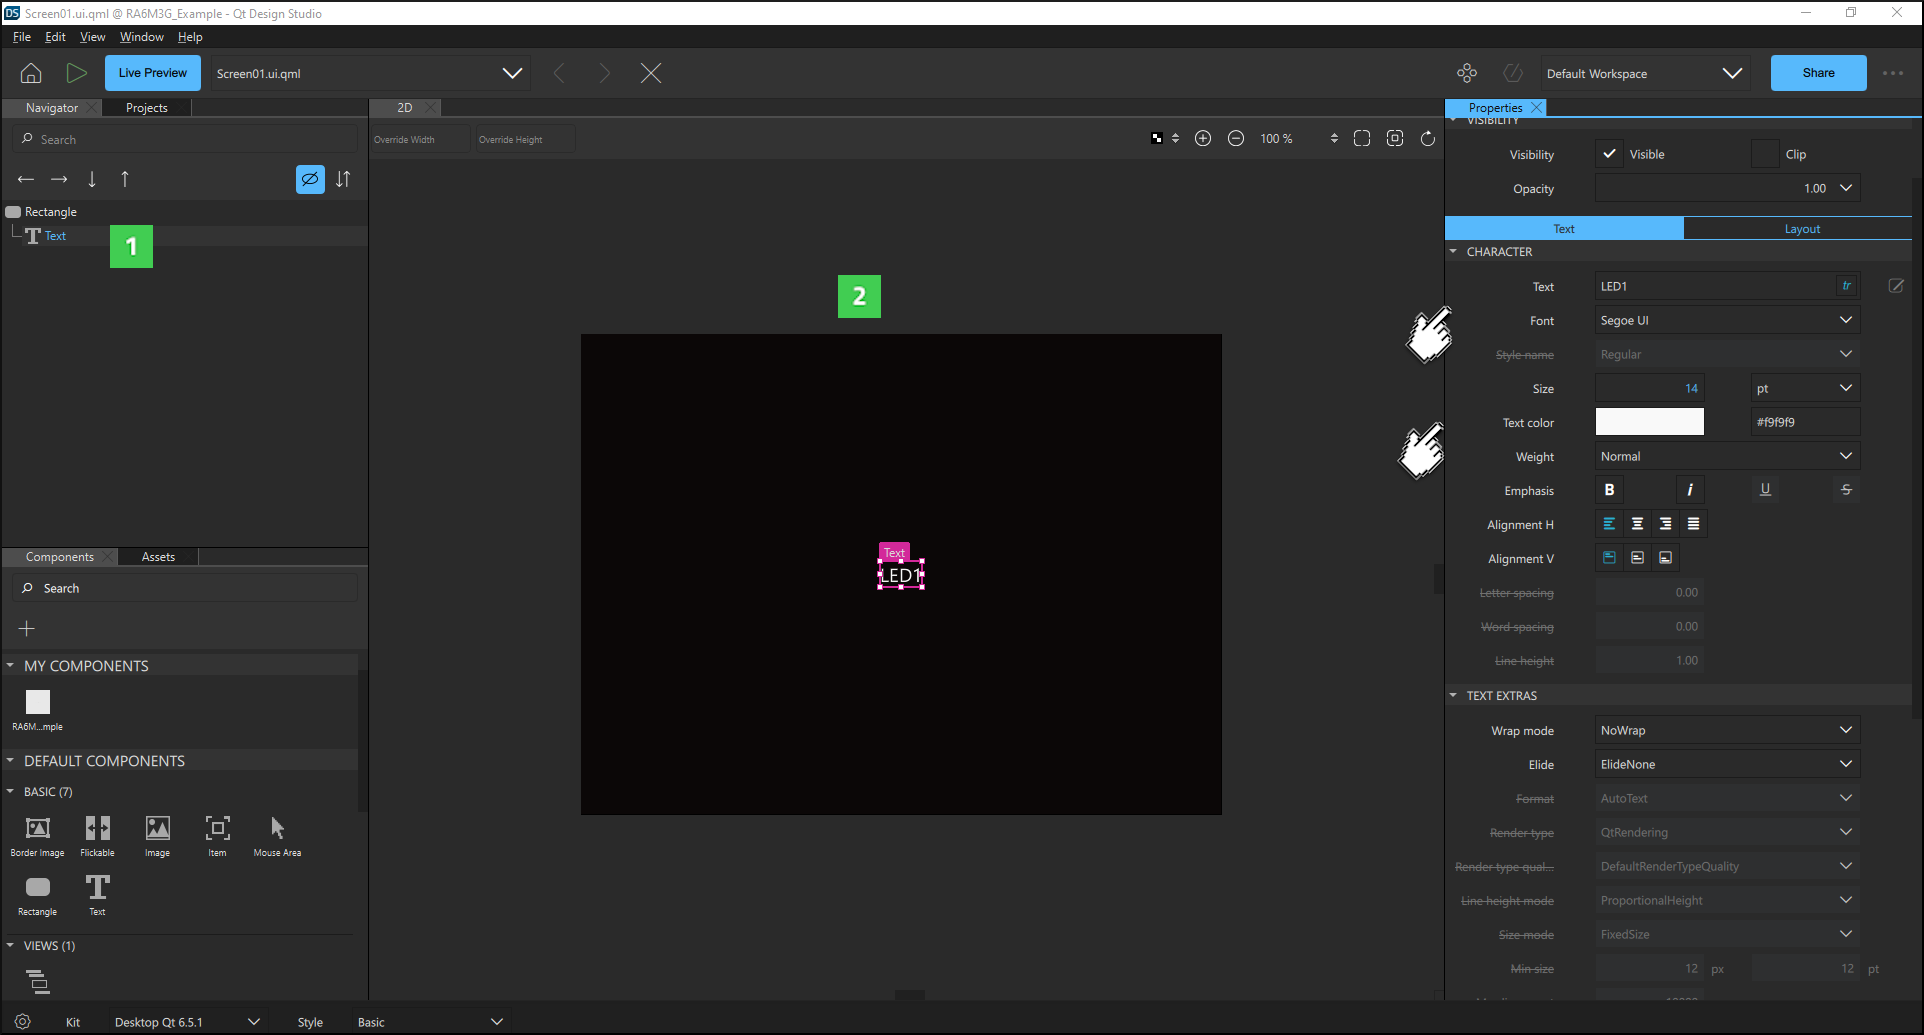Center-align text horizontally

(1637, 524)
